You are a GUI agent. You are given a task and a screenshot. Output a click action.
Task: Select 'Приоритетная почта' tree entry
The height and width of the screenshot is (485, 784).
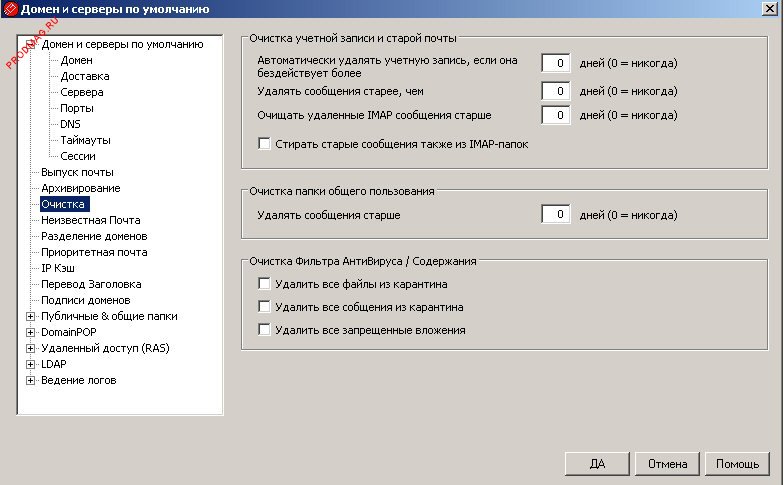point(94,252)
